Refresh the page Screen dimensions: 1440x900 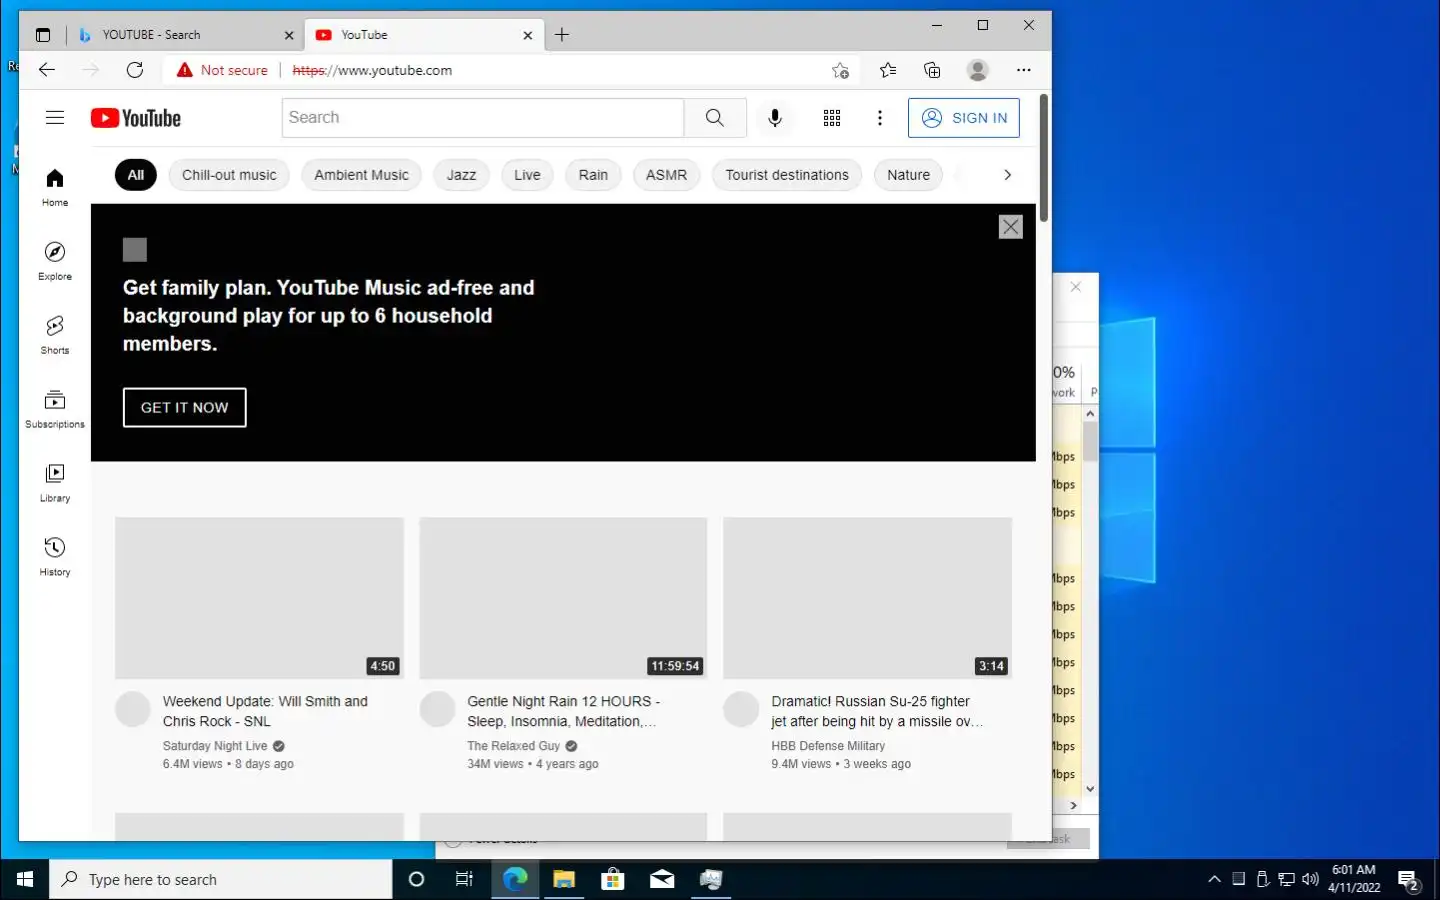[x=135, y=70]
